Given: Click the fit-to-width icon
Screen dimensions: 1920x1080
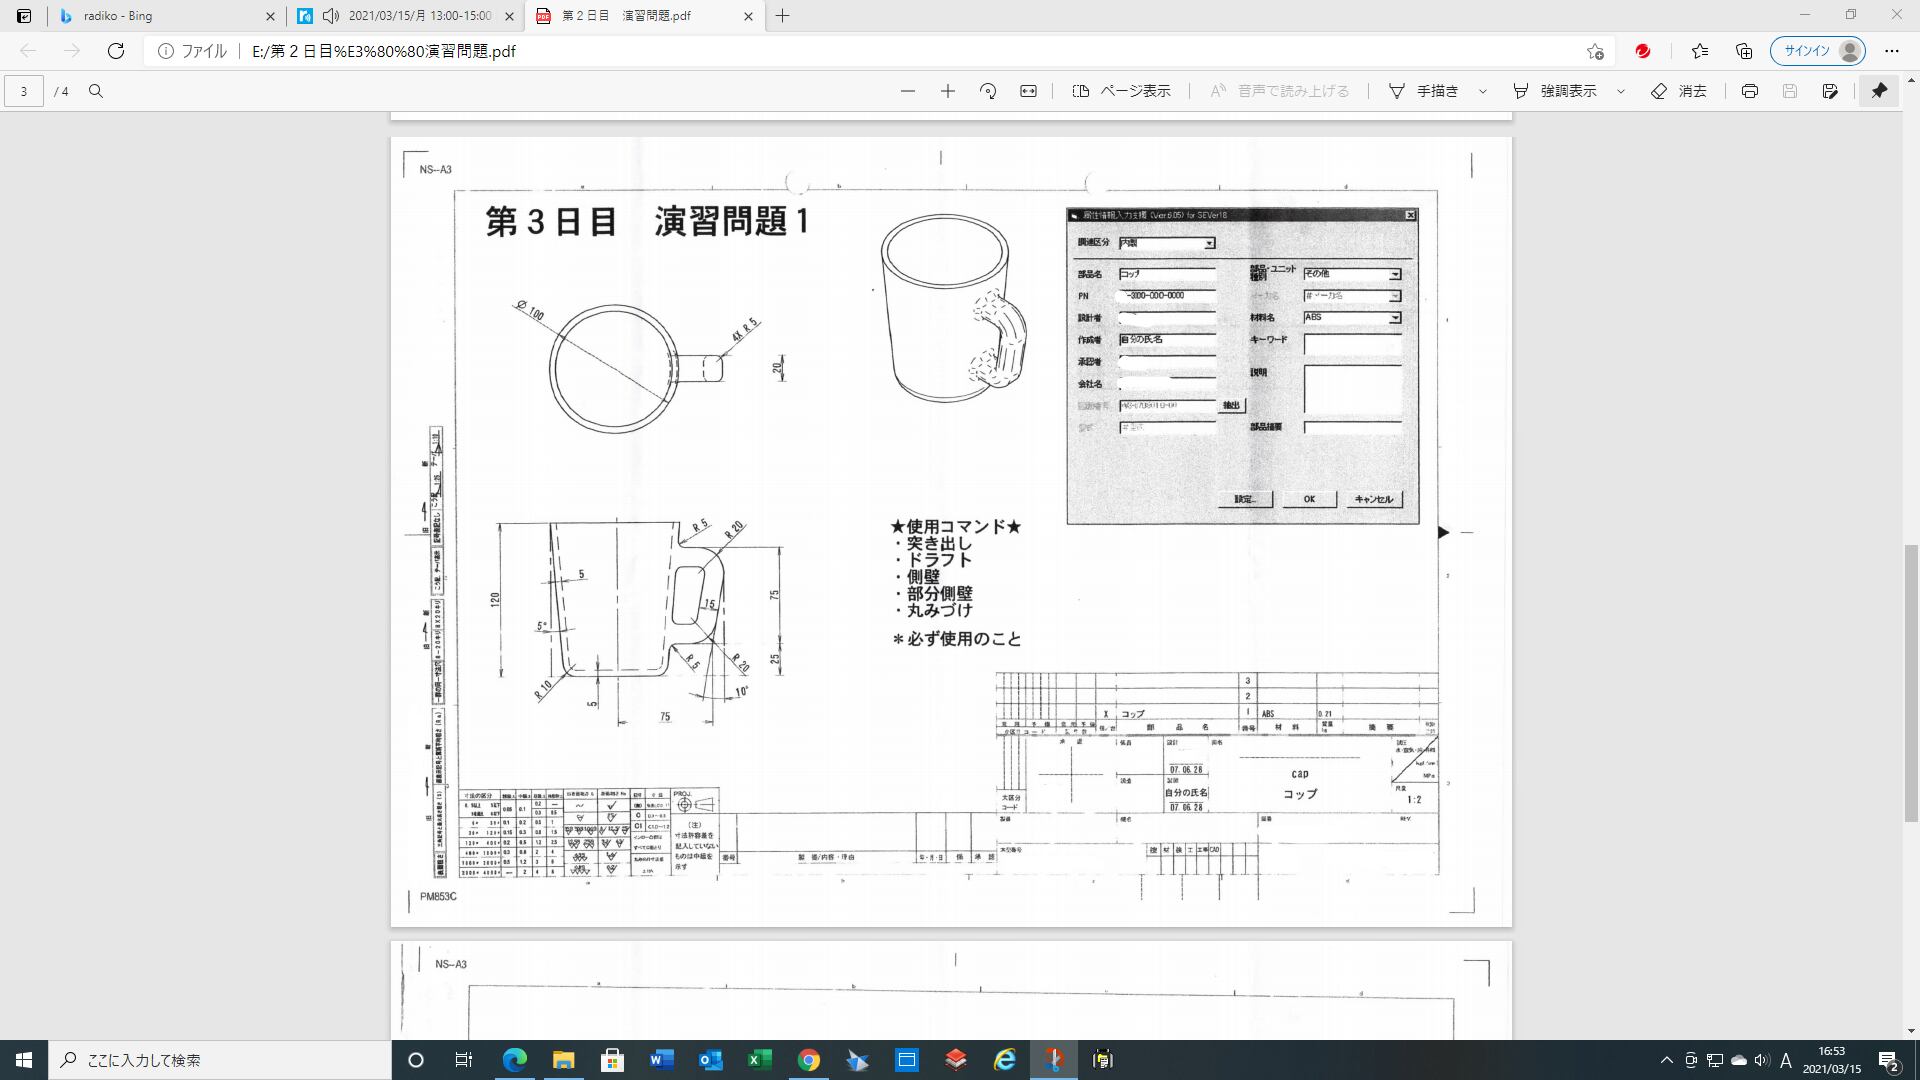Looking at the screenshot, I should click(x=1028, y=91).
